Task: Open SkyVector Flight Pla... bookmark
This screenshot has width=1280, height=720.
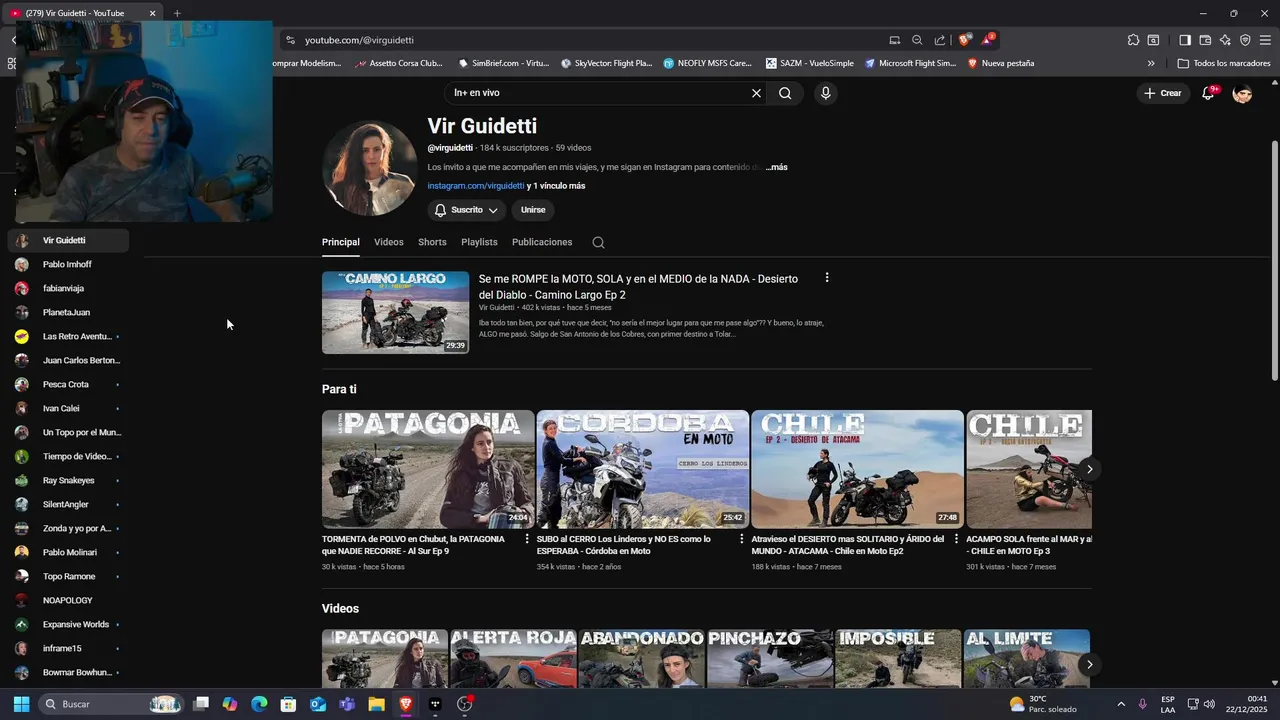Action: 606,63
